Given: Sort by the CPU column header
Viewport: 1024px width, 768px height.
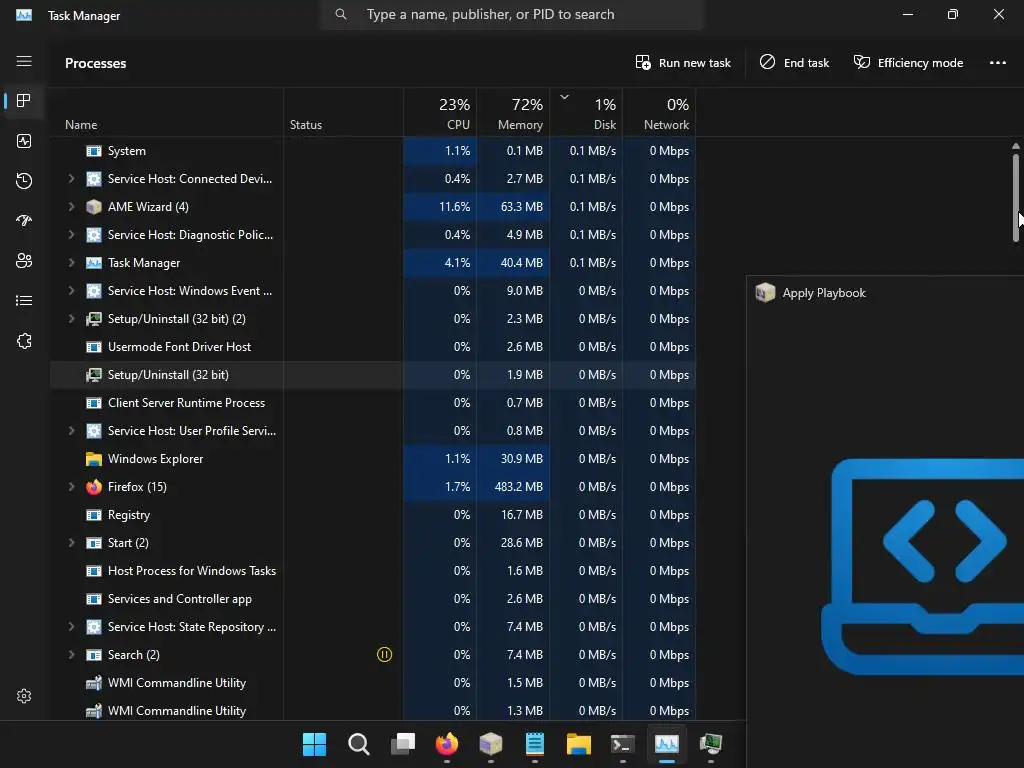Looking at the screenshot, I should click(440, 112).
